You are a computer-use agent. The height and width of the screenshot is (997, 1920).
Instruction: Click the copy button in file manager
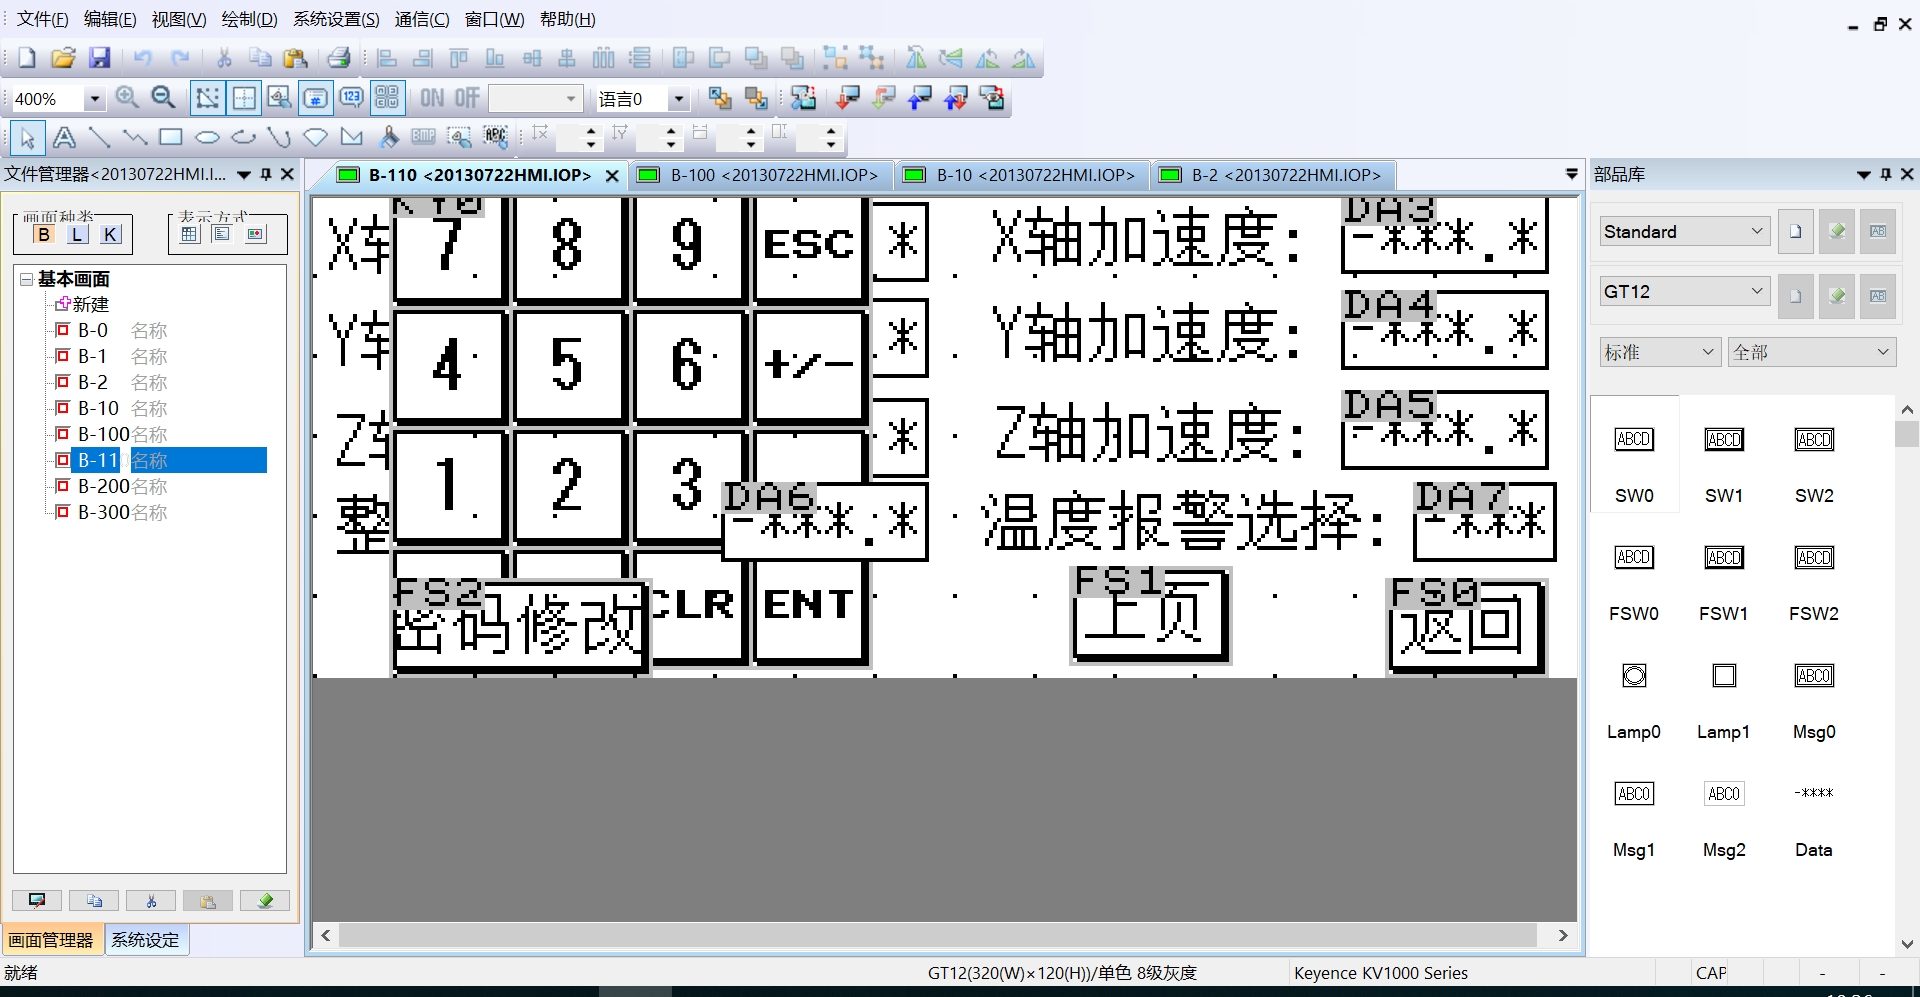[94, 901]
